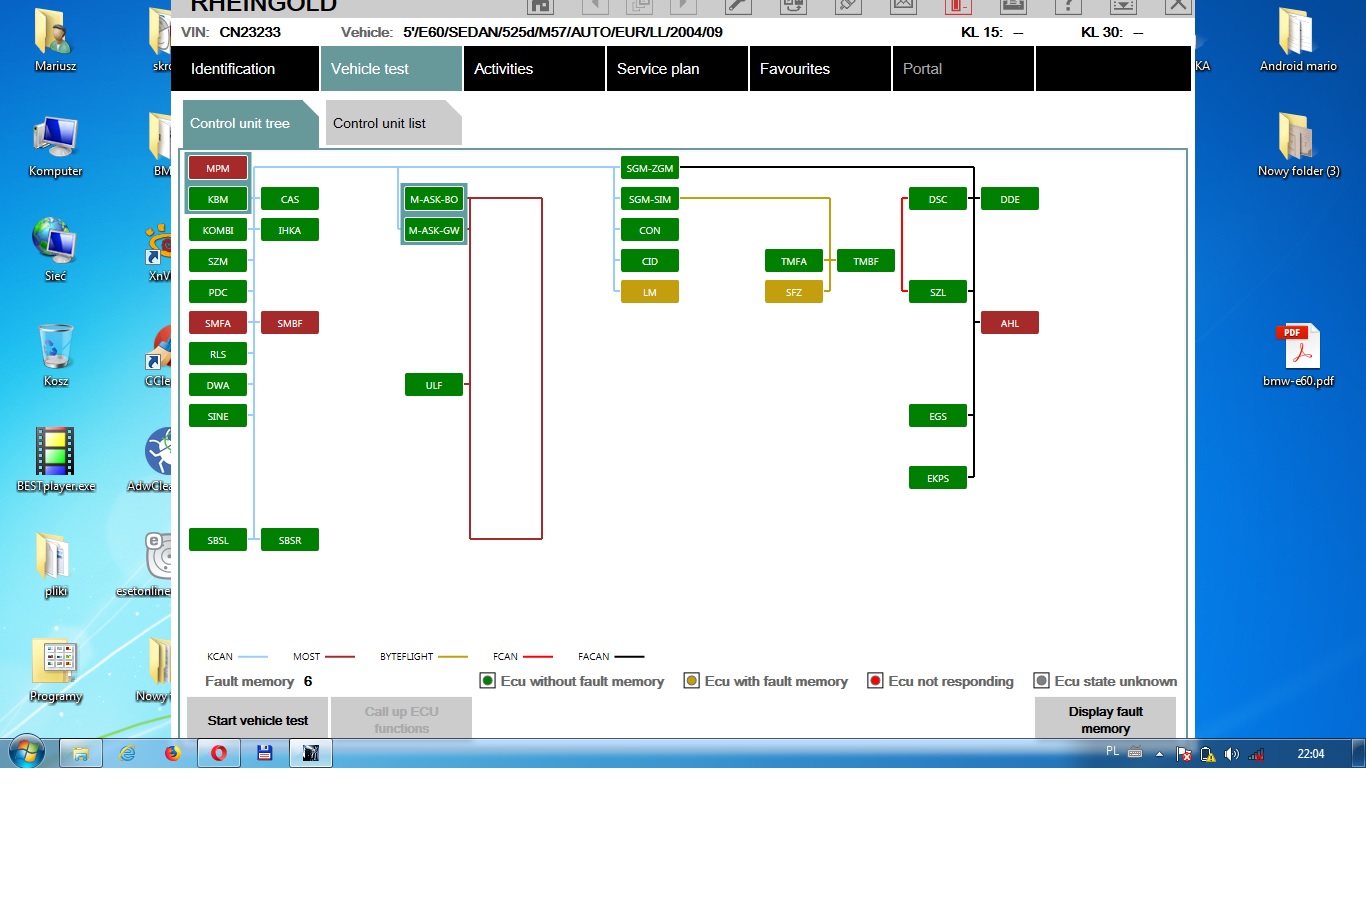Click the Windows Start orb
1366x908 pixels.
pyautogui.click(x=27, y=752)
